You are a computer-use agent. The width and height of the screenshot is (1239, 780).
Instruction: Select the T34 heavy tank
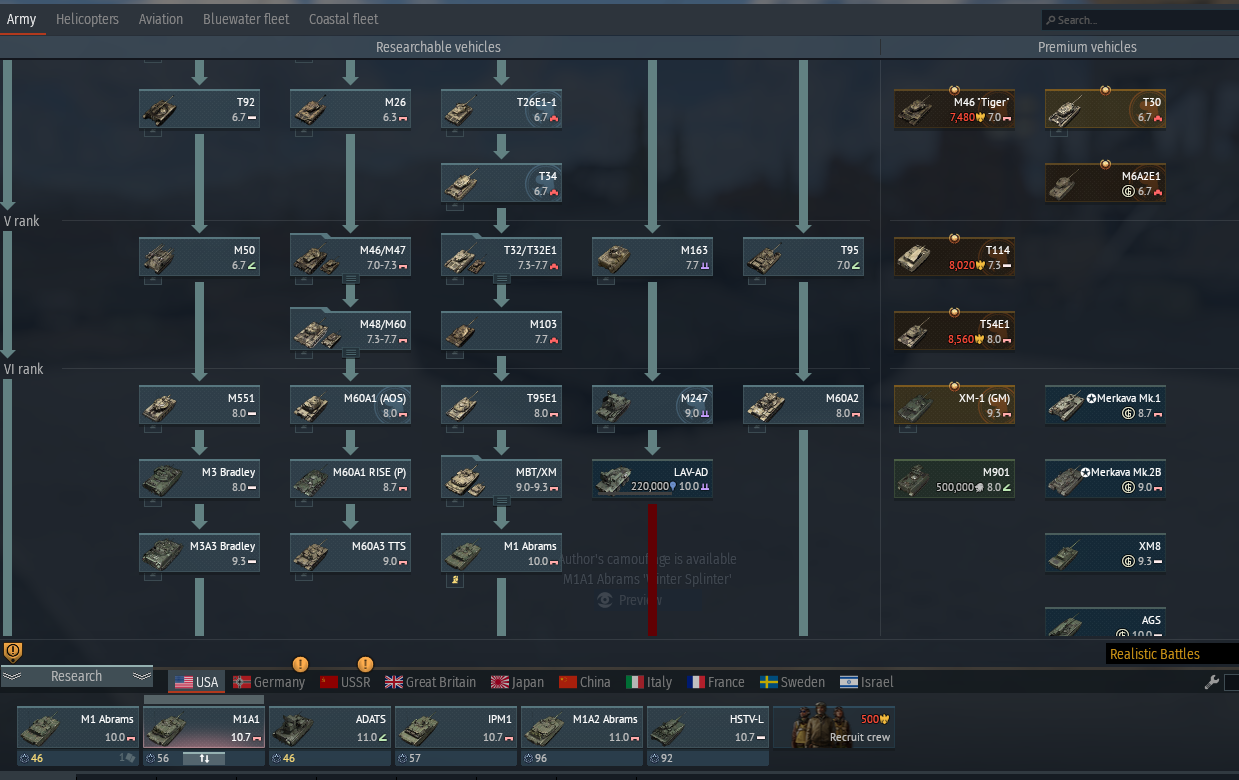(x=501, y=183)
